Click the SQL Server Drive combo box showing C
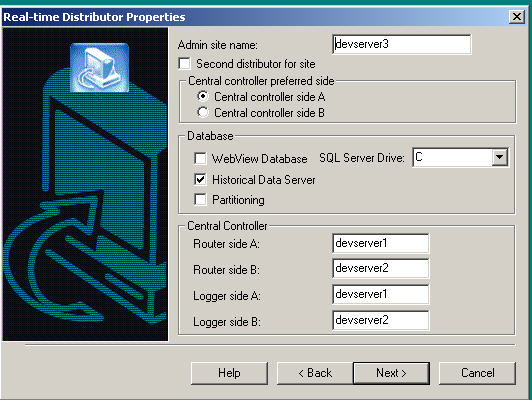Screen dimensions: 532x400 460,157
